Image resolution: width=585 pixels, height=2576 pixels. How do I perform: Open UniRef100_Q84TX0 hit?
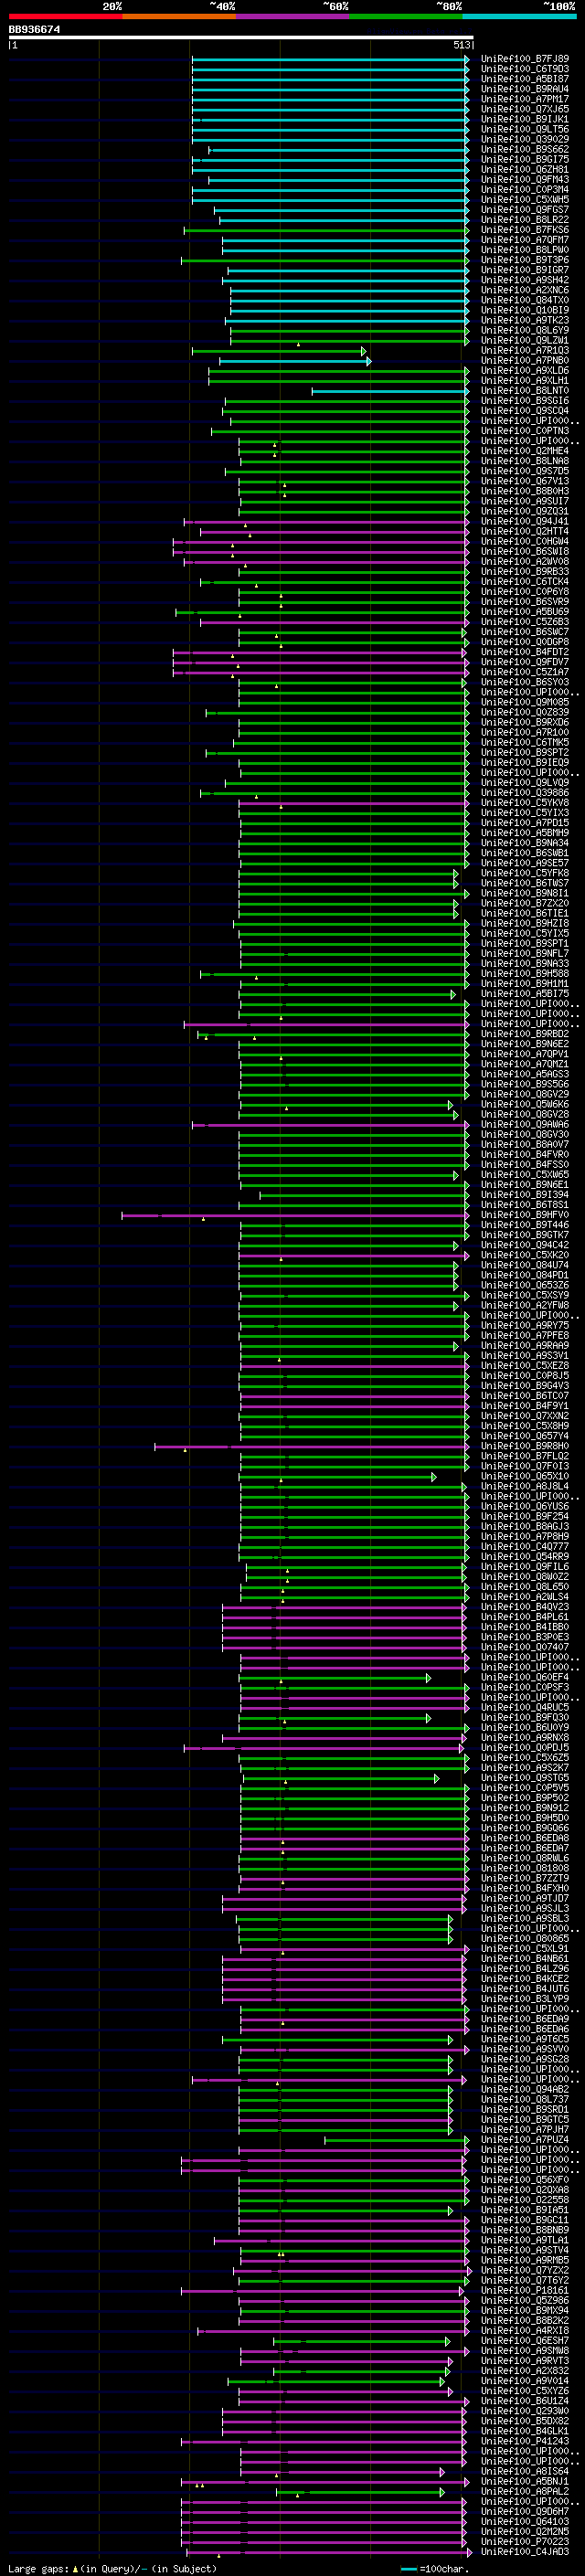coord(525,300)
